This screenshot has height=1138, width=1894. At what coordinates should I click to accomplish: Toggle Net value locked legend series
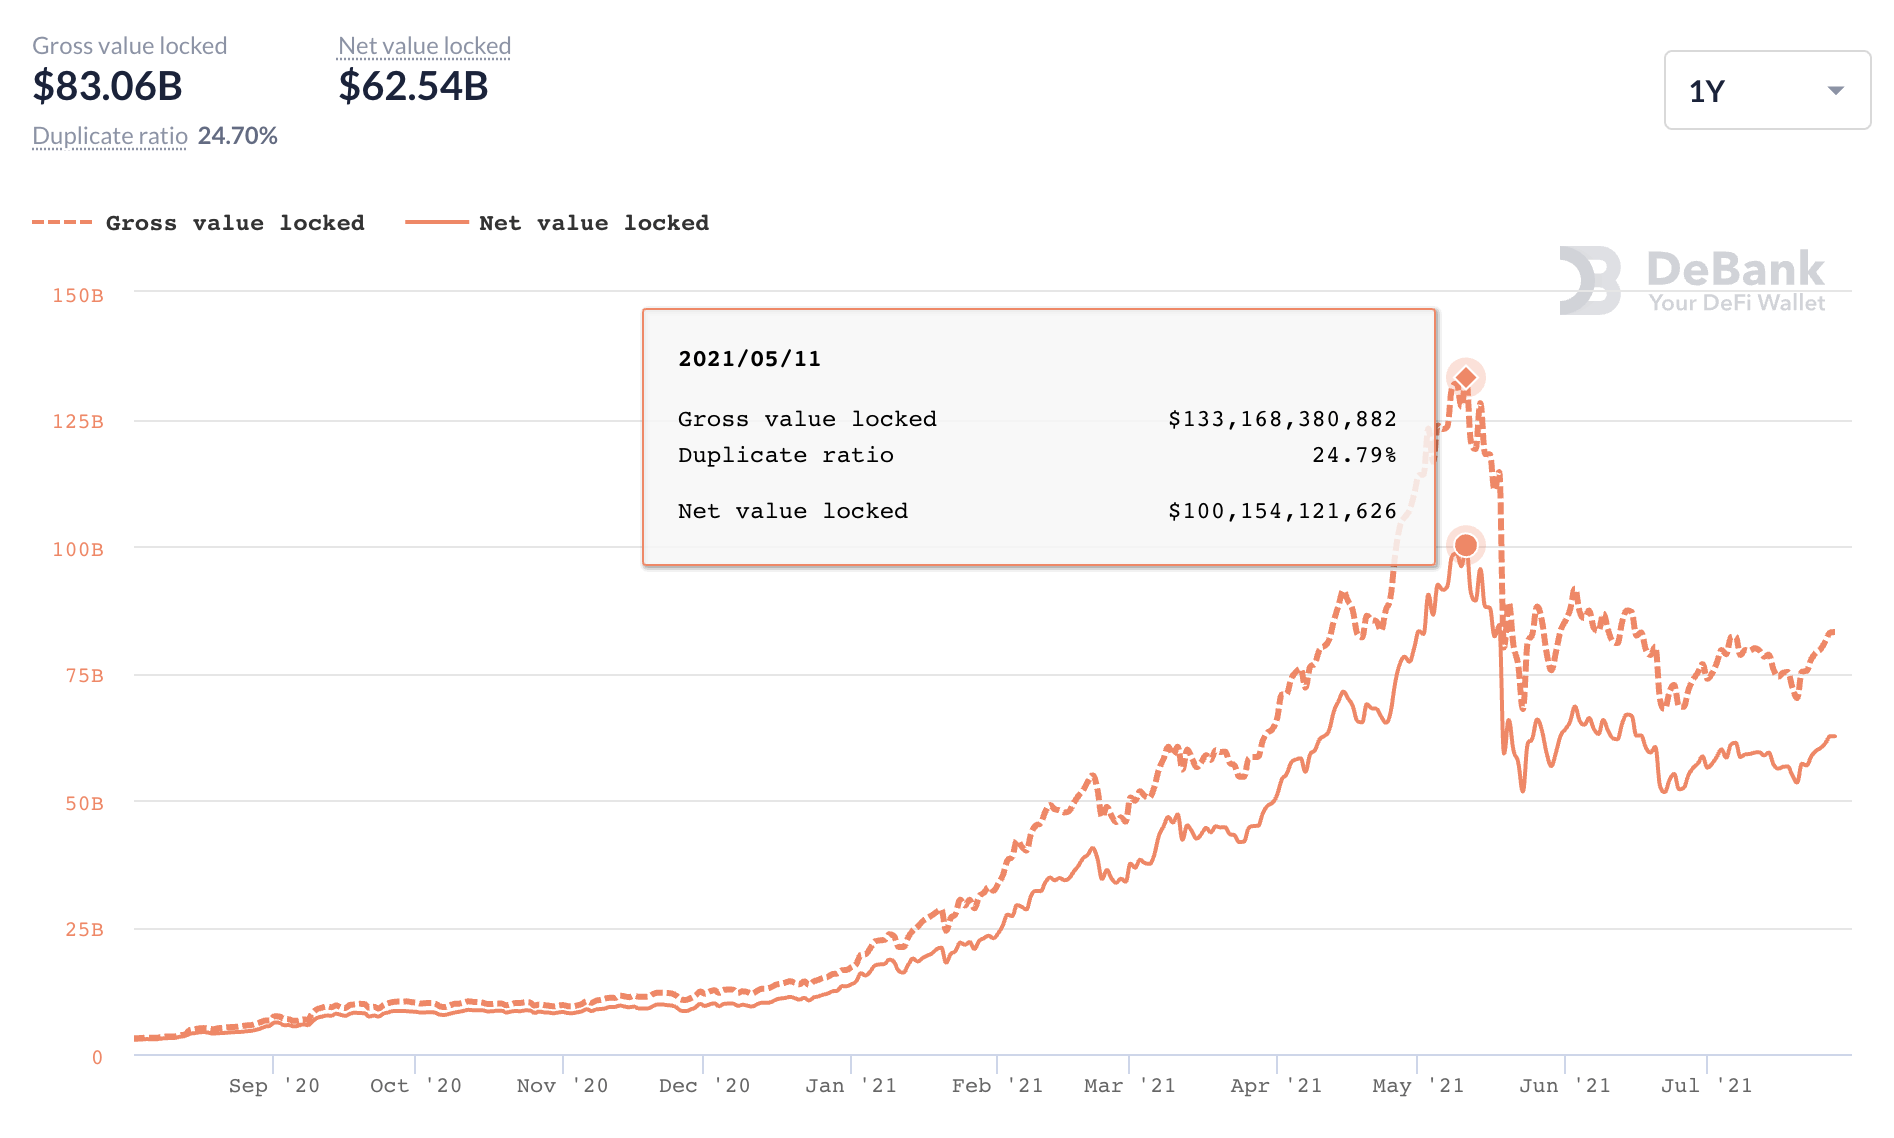coord(593,223)
